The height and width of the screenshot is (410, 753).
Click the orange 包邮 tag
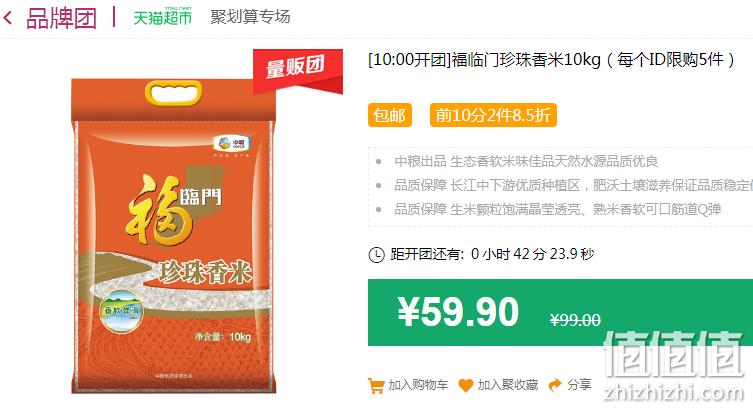tap(389, 115)
